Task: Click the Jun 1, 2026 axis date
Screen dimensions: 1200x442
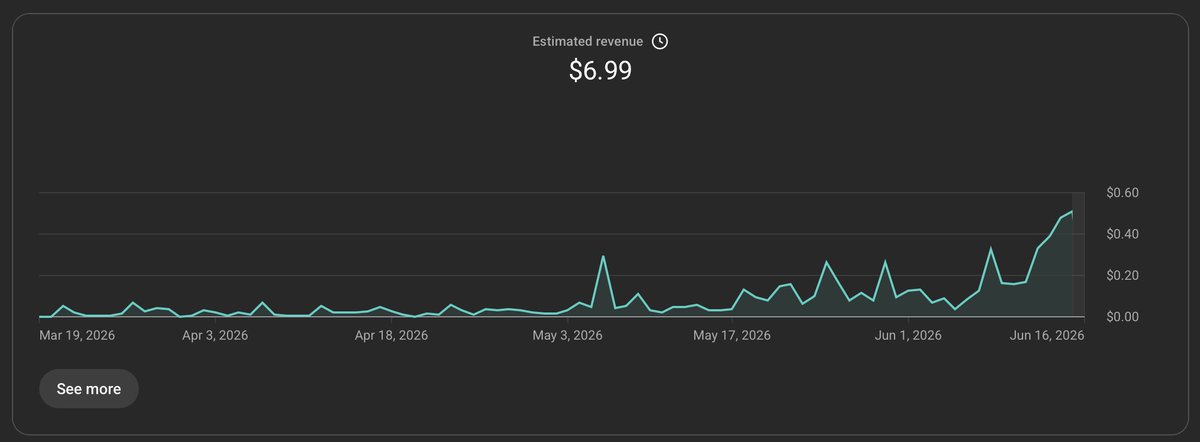Action: 908,335
